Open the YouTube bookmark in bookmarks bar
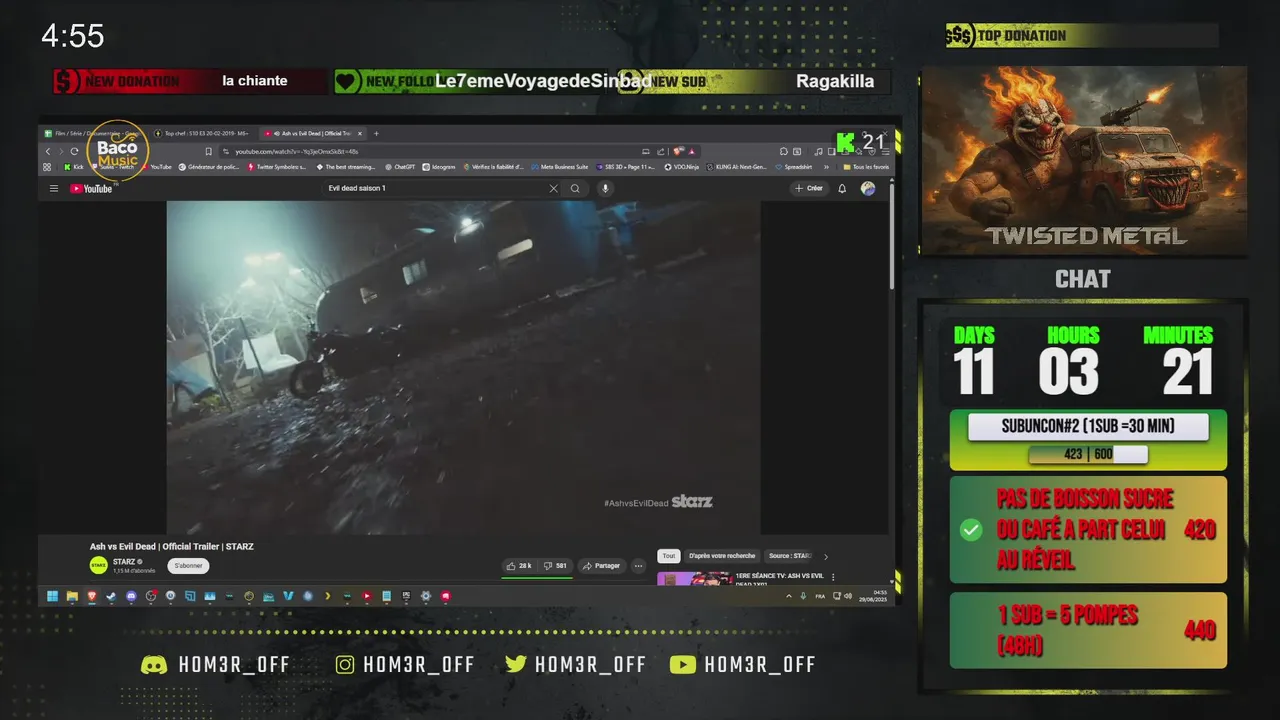The width and height of the screenshot is (1280, 720). 157,167
